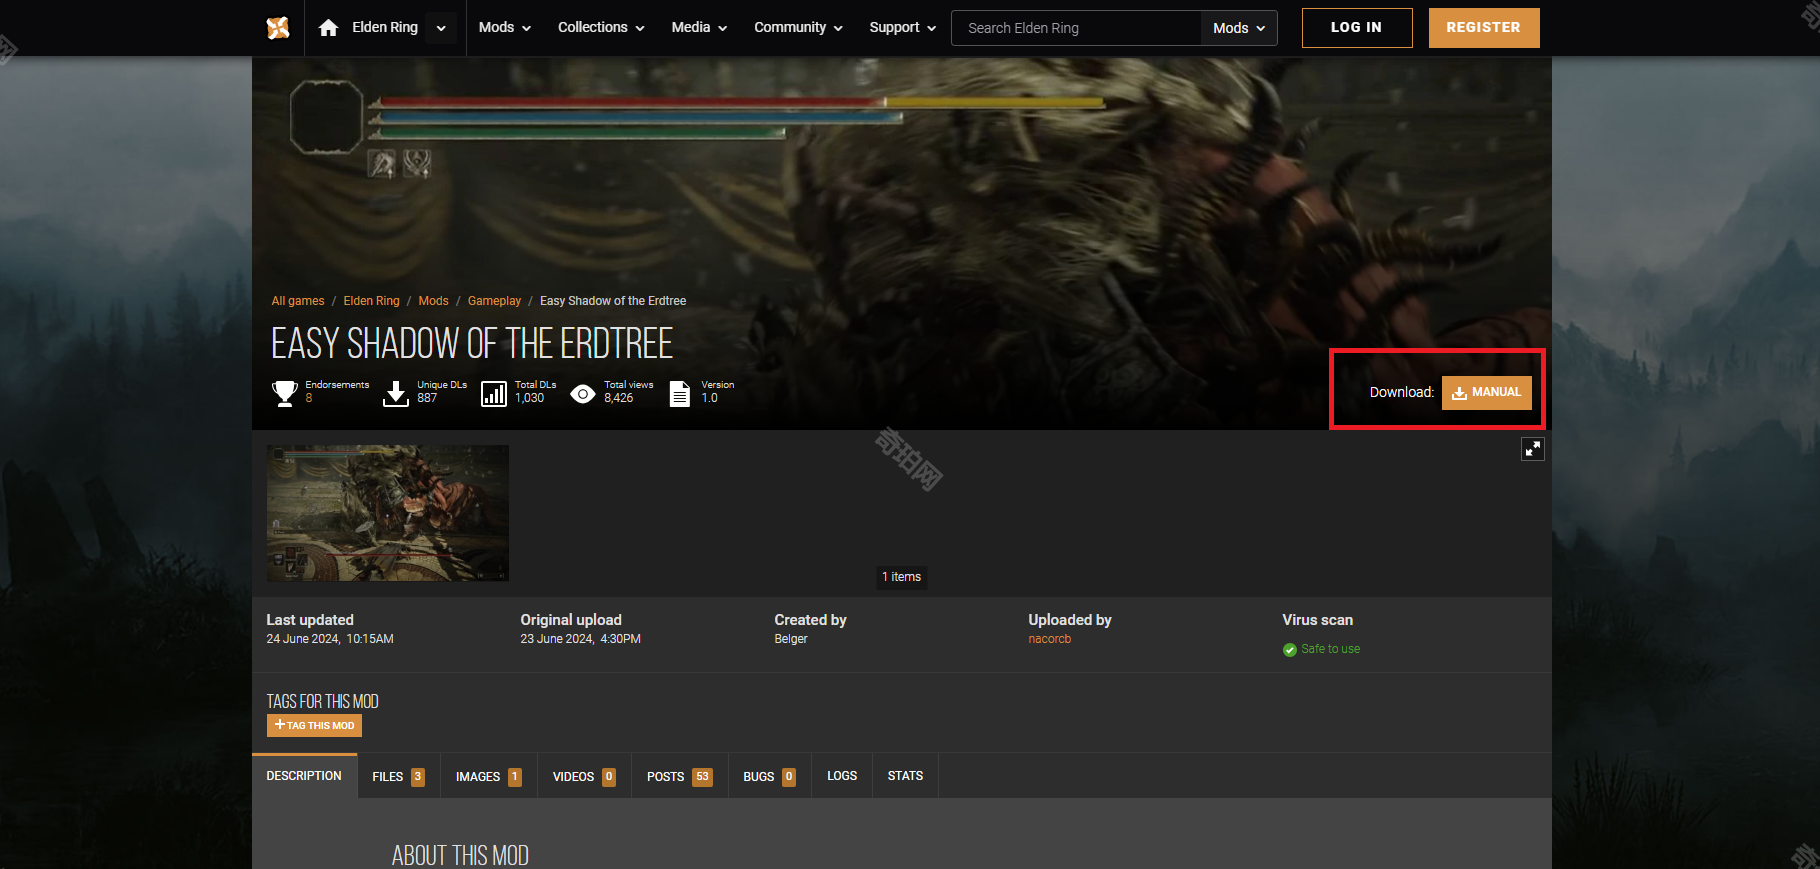
Task: Go to Elden Ring home icon
Action: 328,28
